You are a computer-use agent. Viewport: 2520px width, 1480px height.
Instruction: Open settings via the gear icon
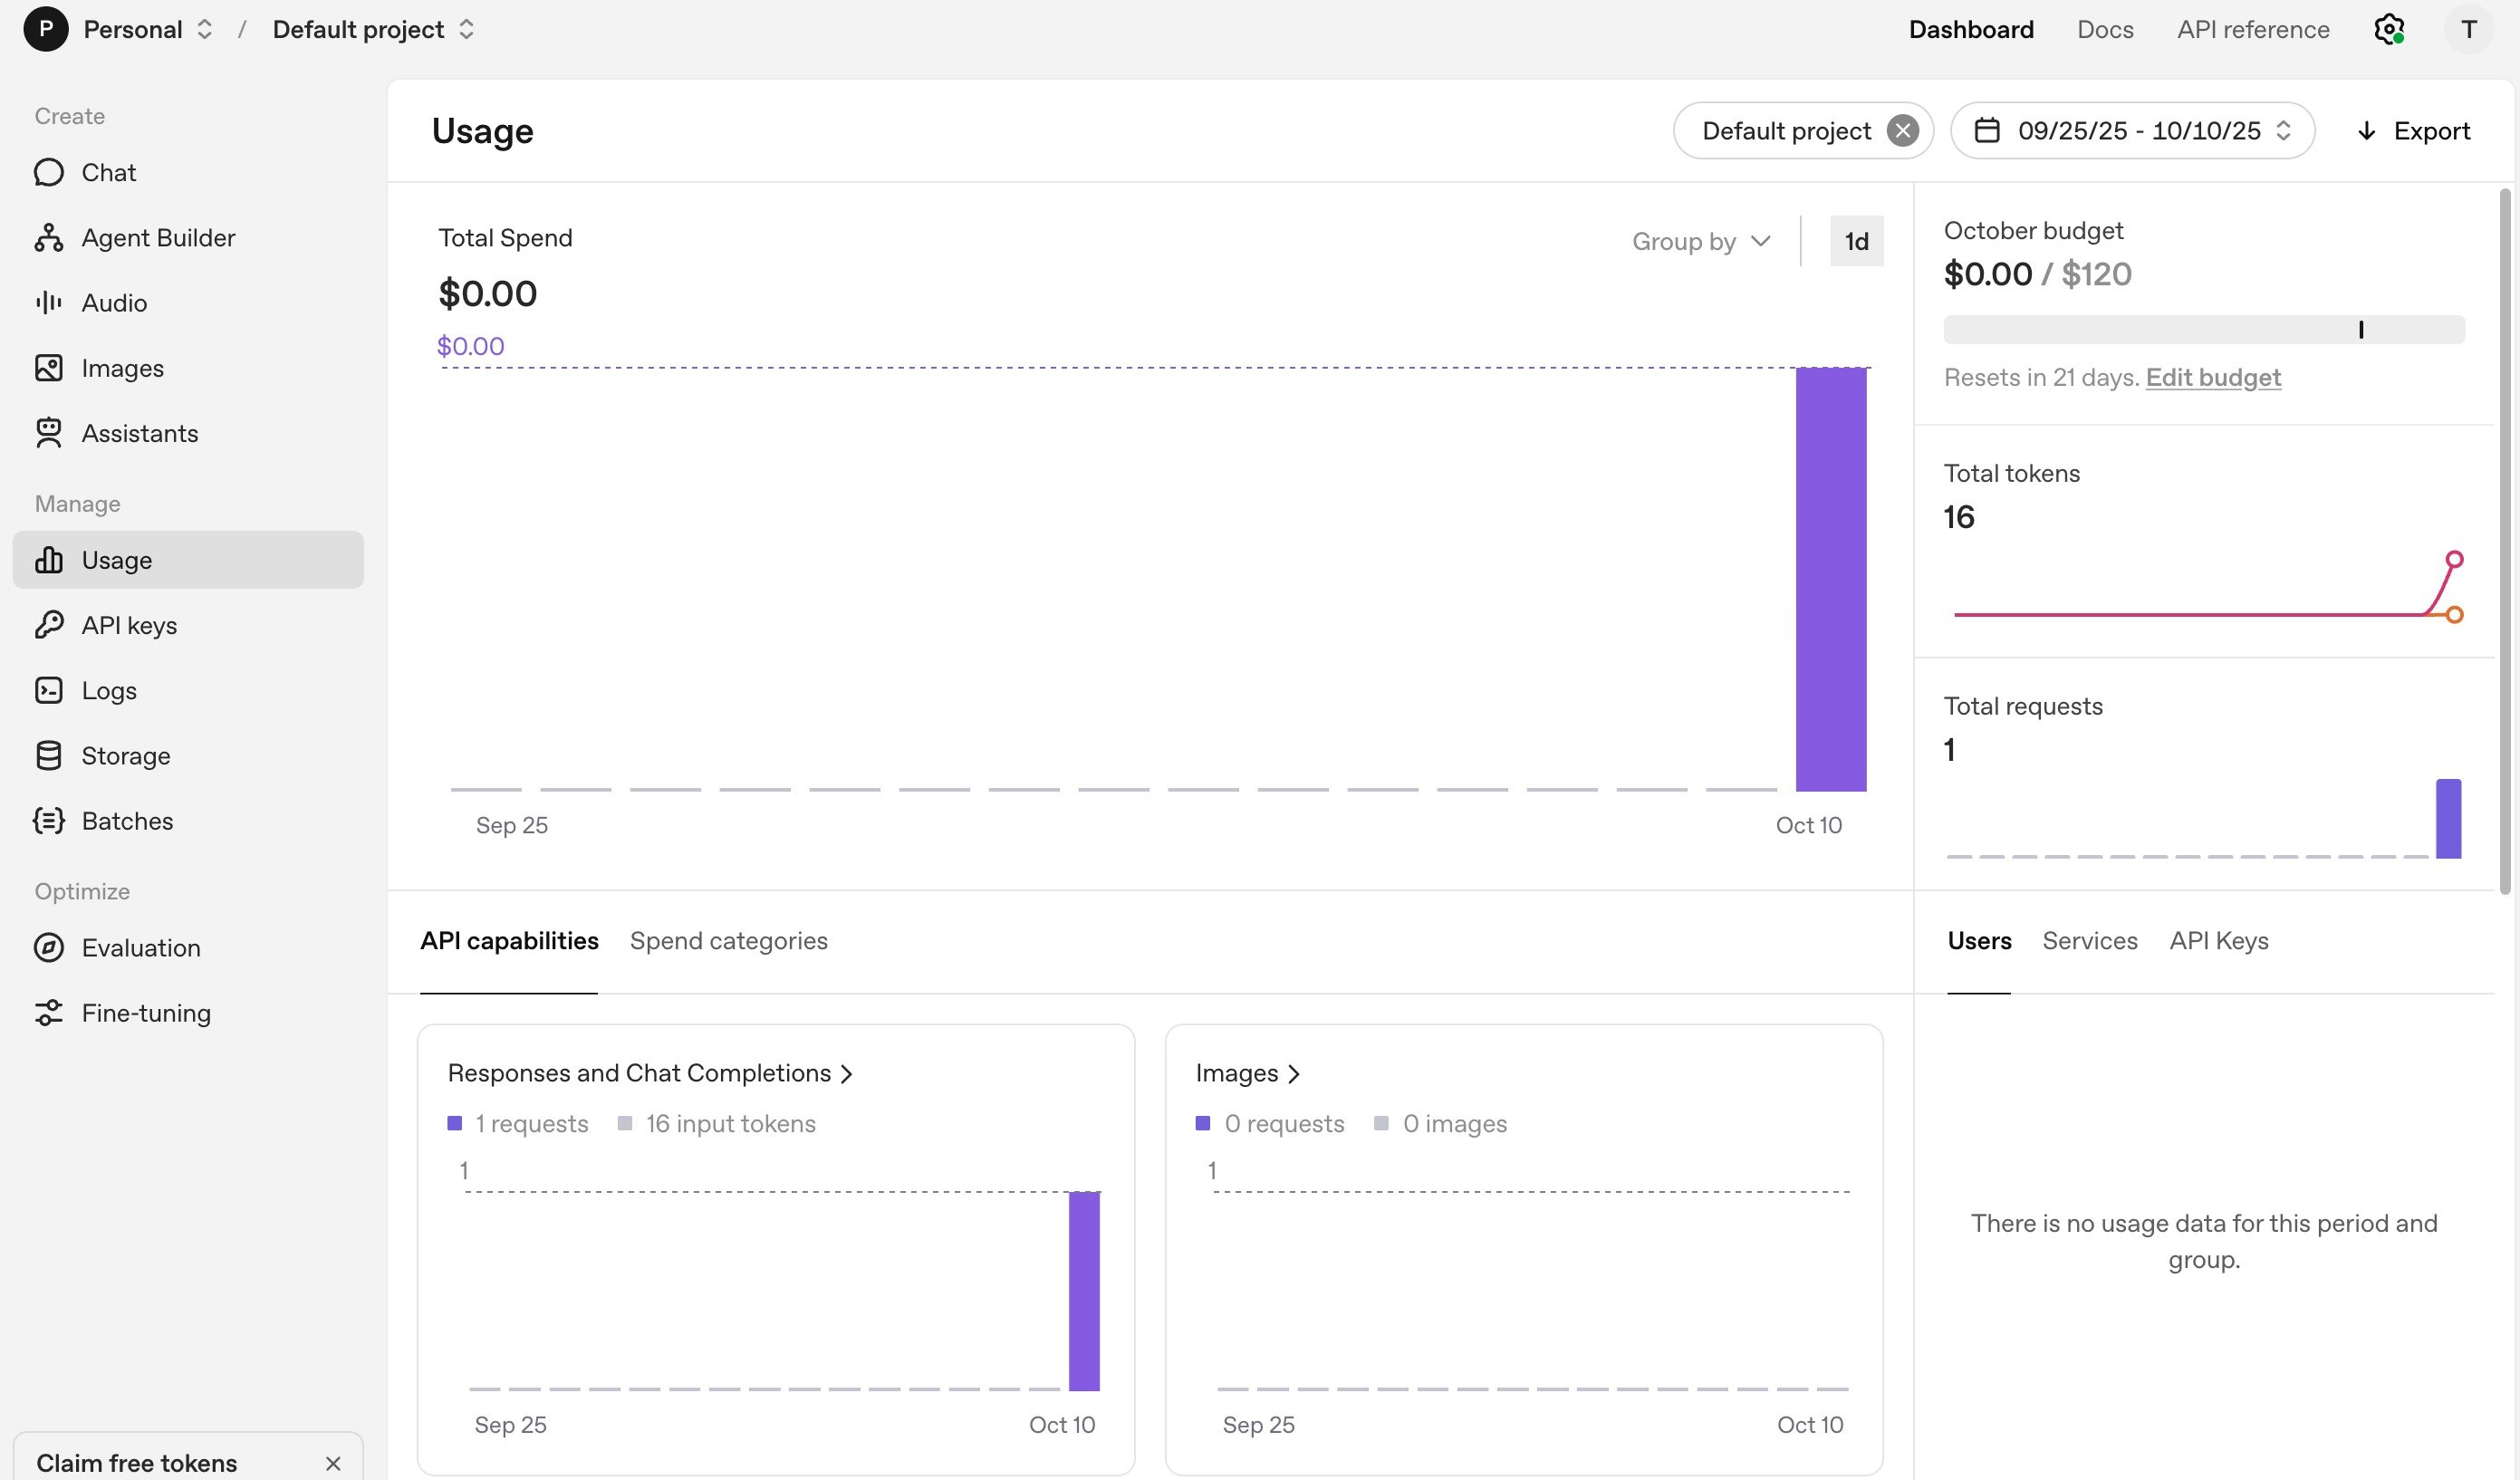(2388, 30)
